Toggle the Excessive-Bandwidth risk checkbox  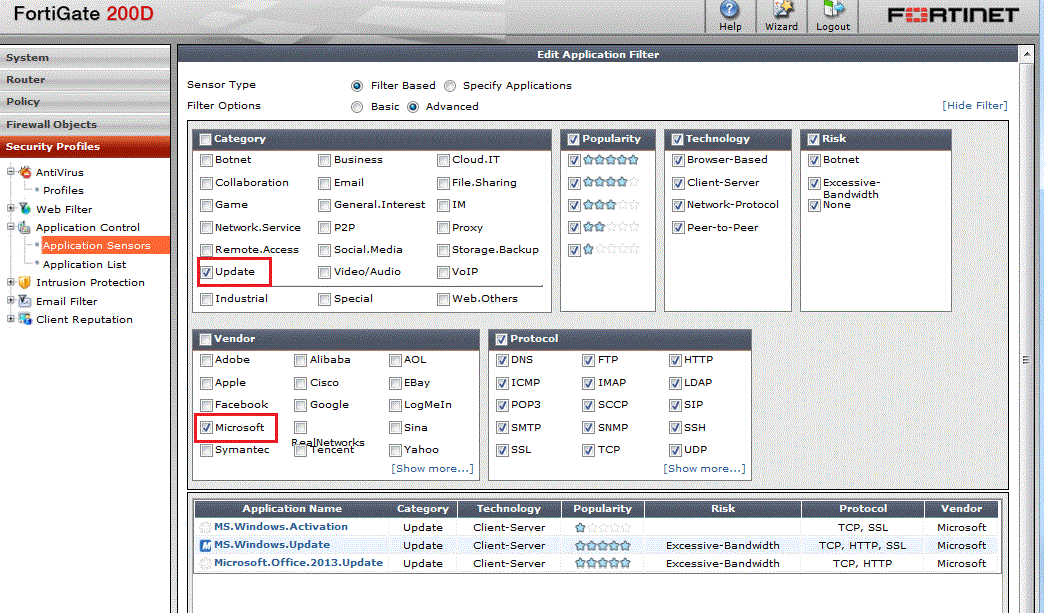[814, 183]
